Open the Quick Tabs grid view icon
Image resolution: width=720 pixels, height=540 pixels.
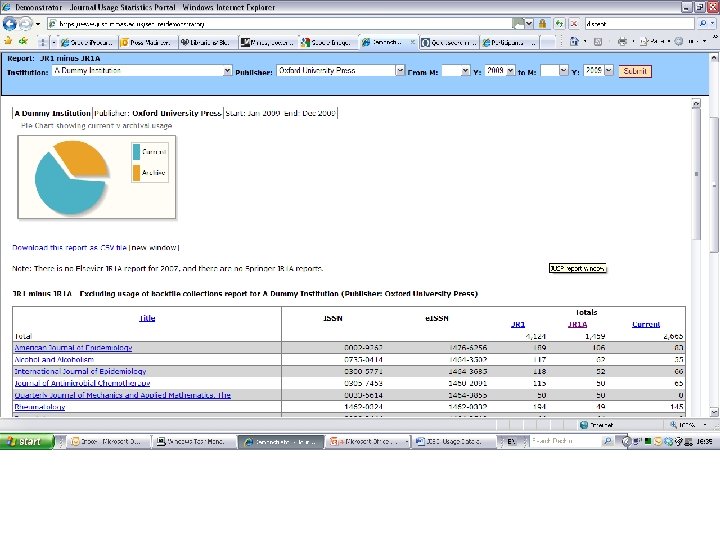click(43, 42)
